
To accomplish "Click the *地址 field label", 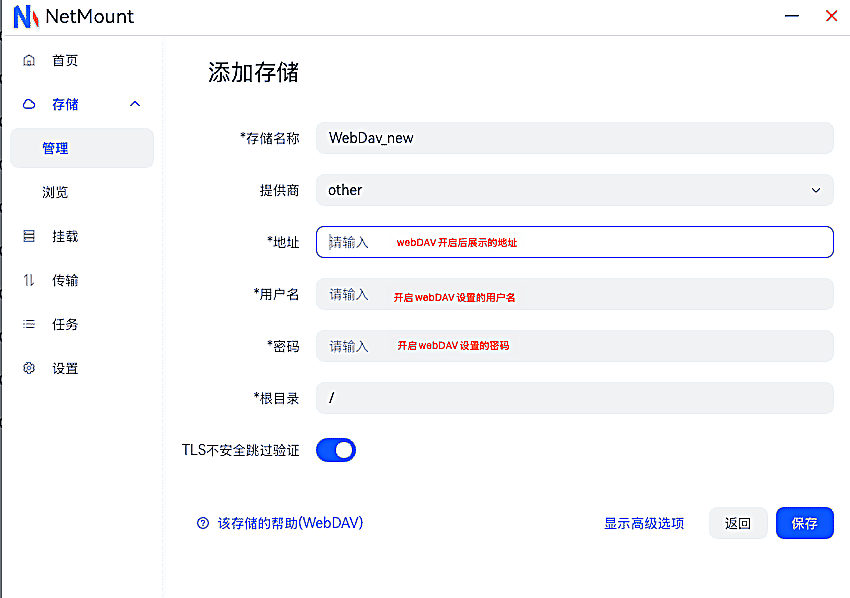I will coord(282,242).
